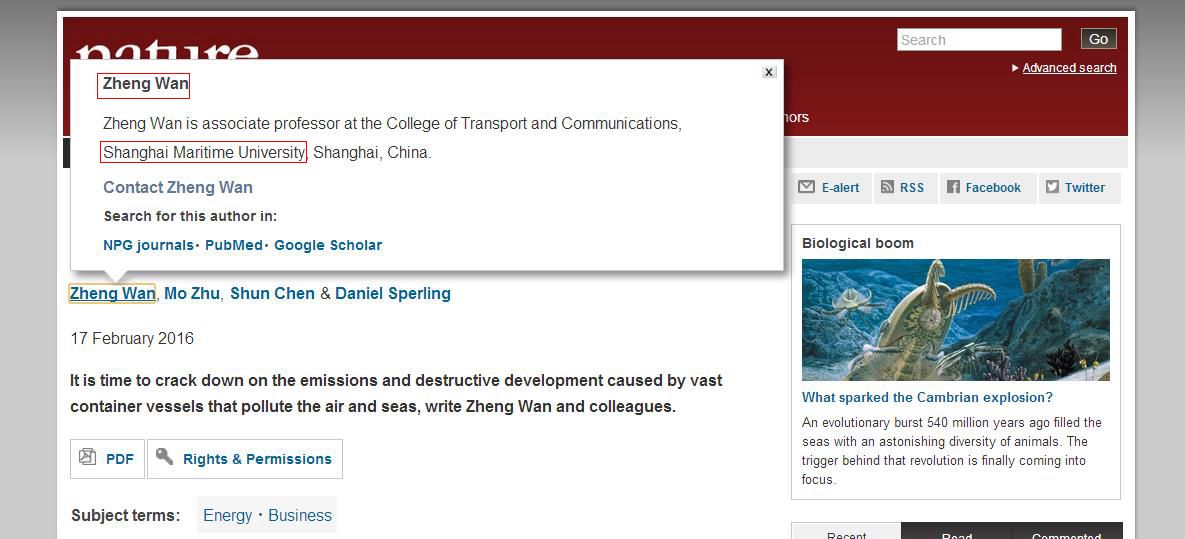Click the PDF document icon
Screen dimensions: 1185x539
pos(88,458)
